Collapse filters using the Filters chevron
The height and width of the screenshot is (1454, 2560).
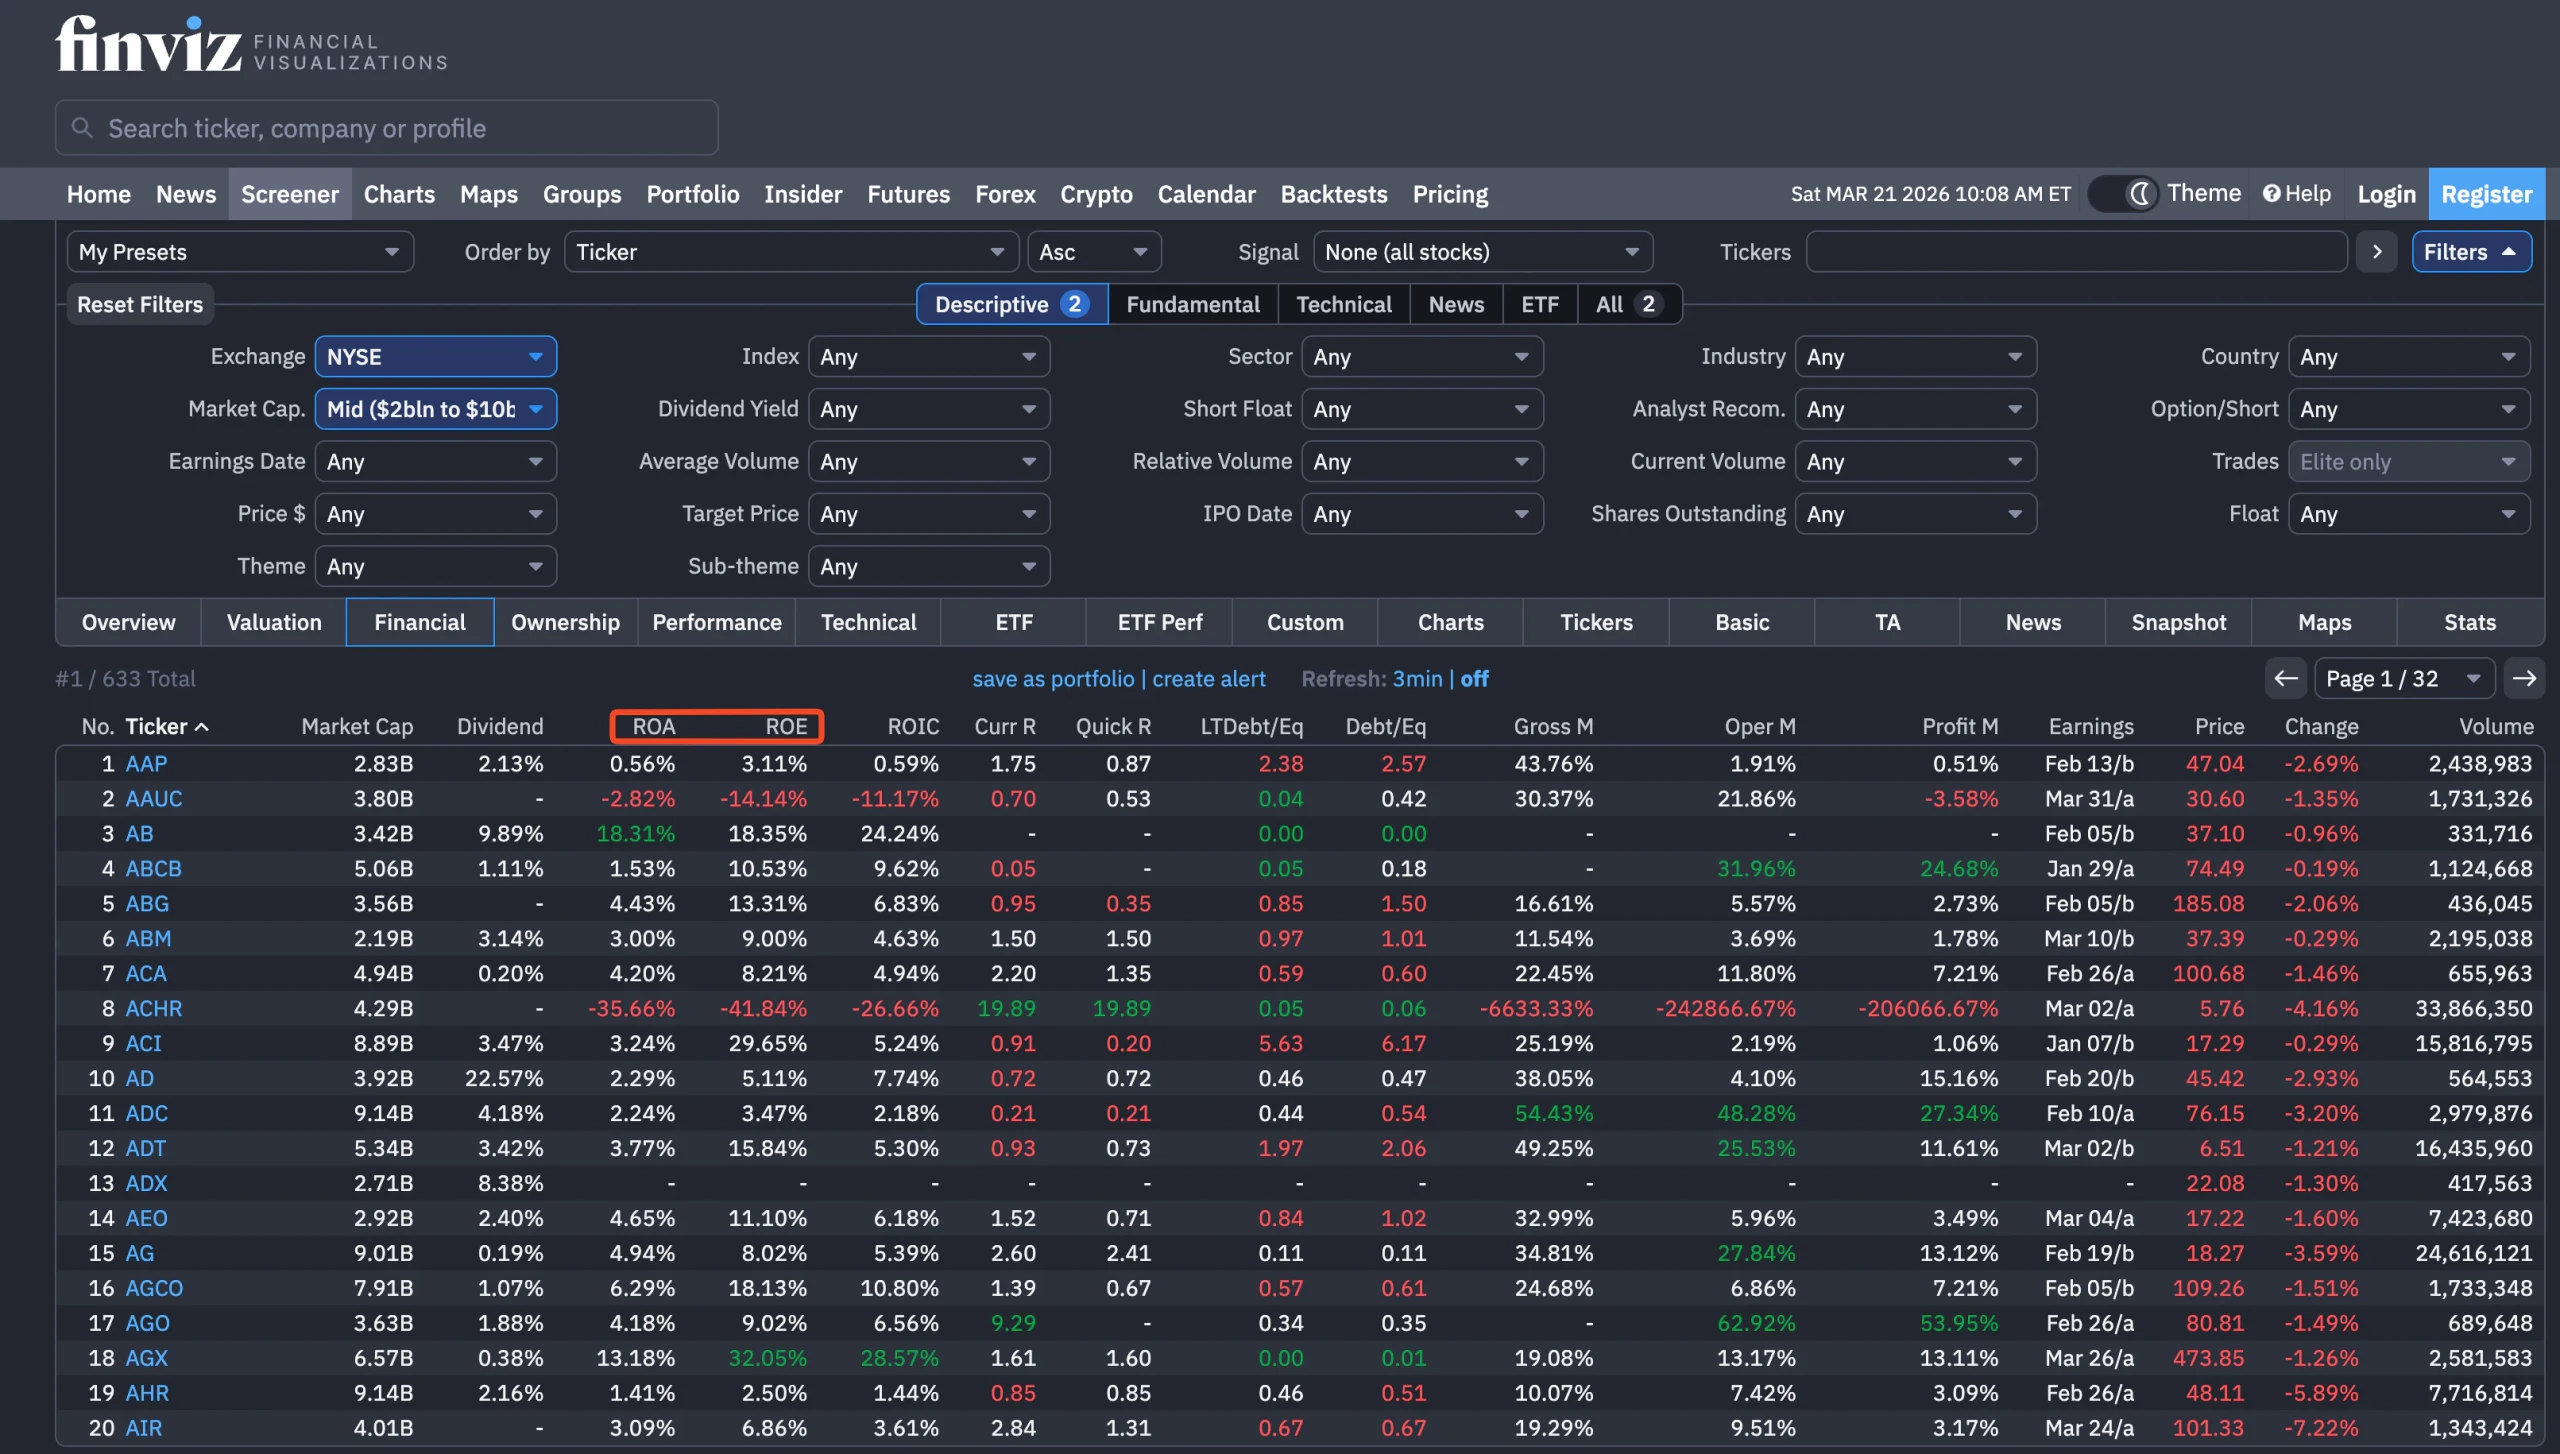click(2512, 251)
